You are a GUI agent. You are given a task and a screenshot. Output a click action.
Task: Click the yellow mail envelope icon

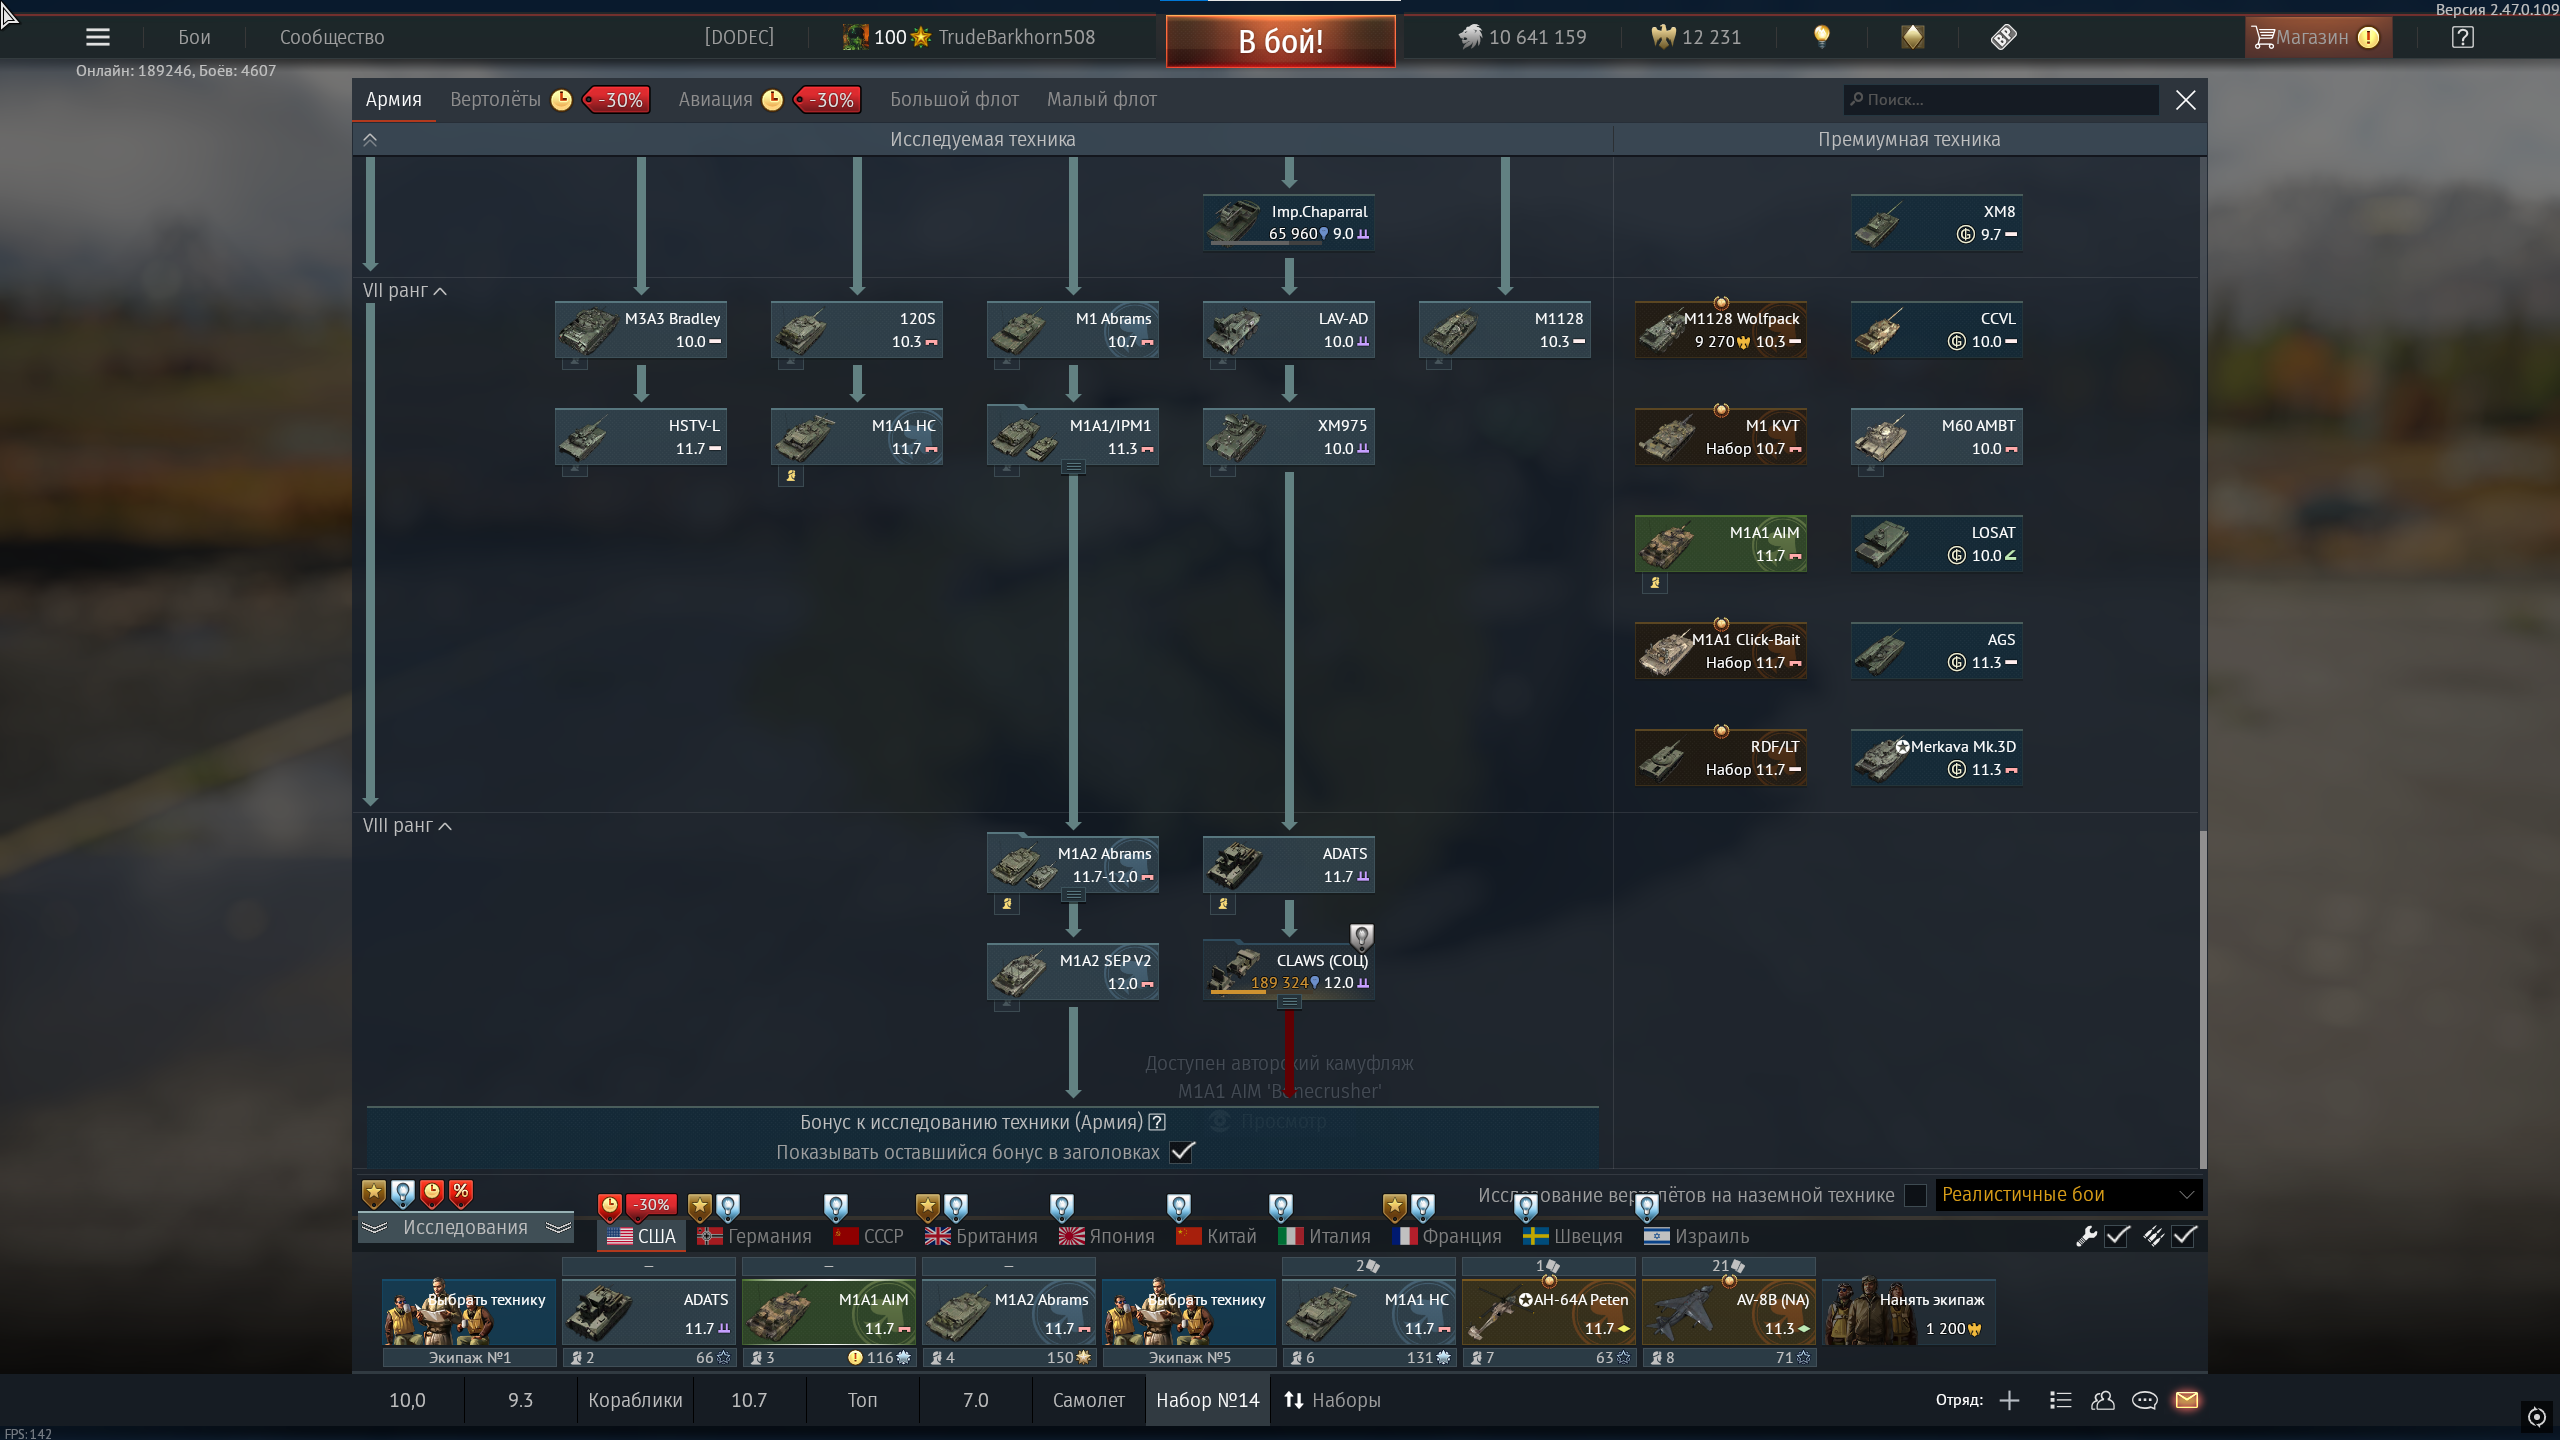tap(2187, 1400)
